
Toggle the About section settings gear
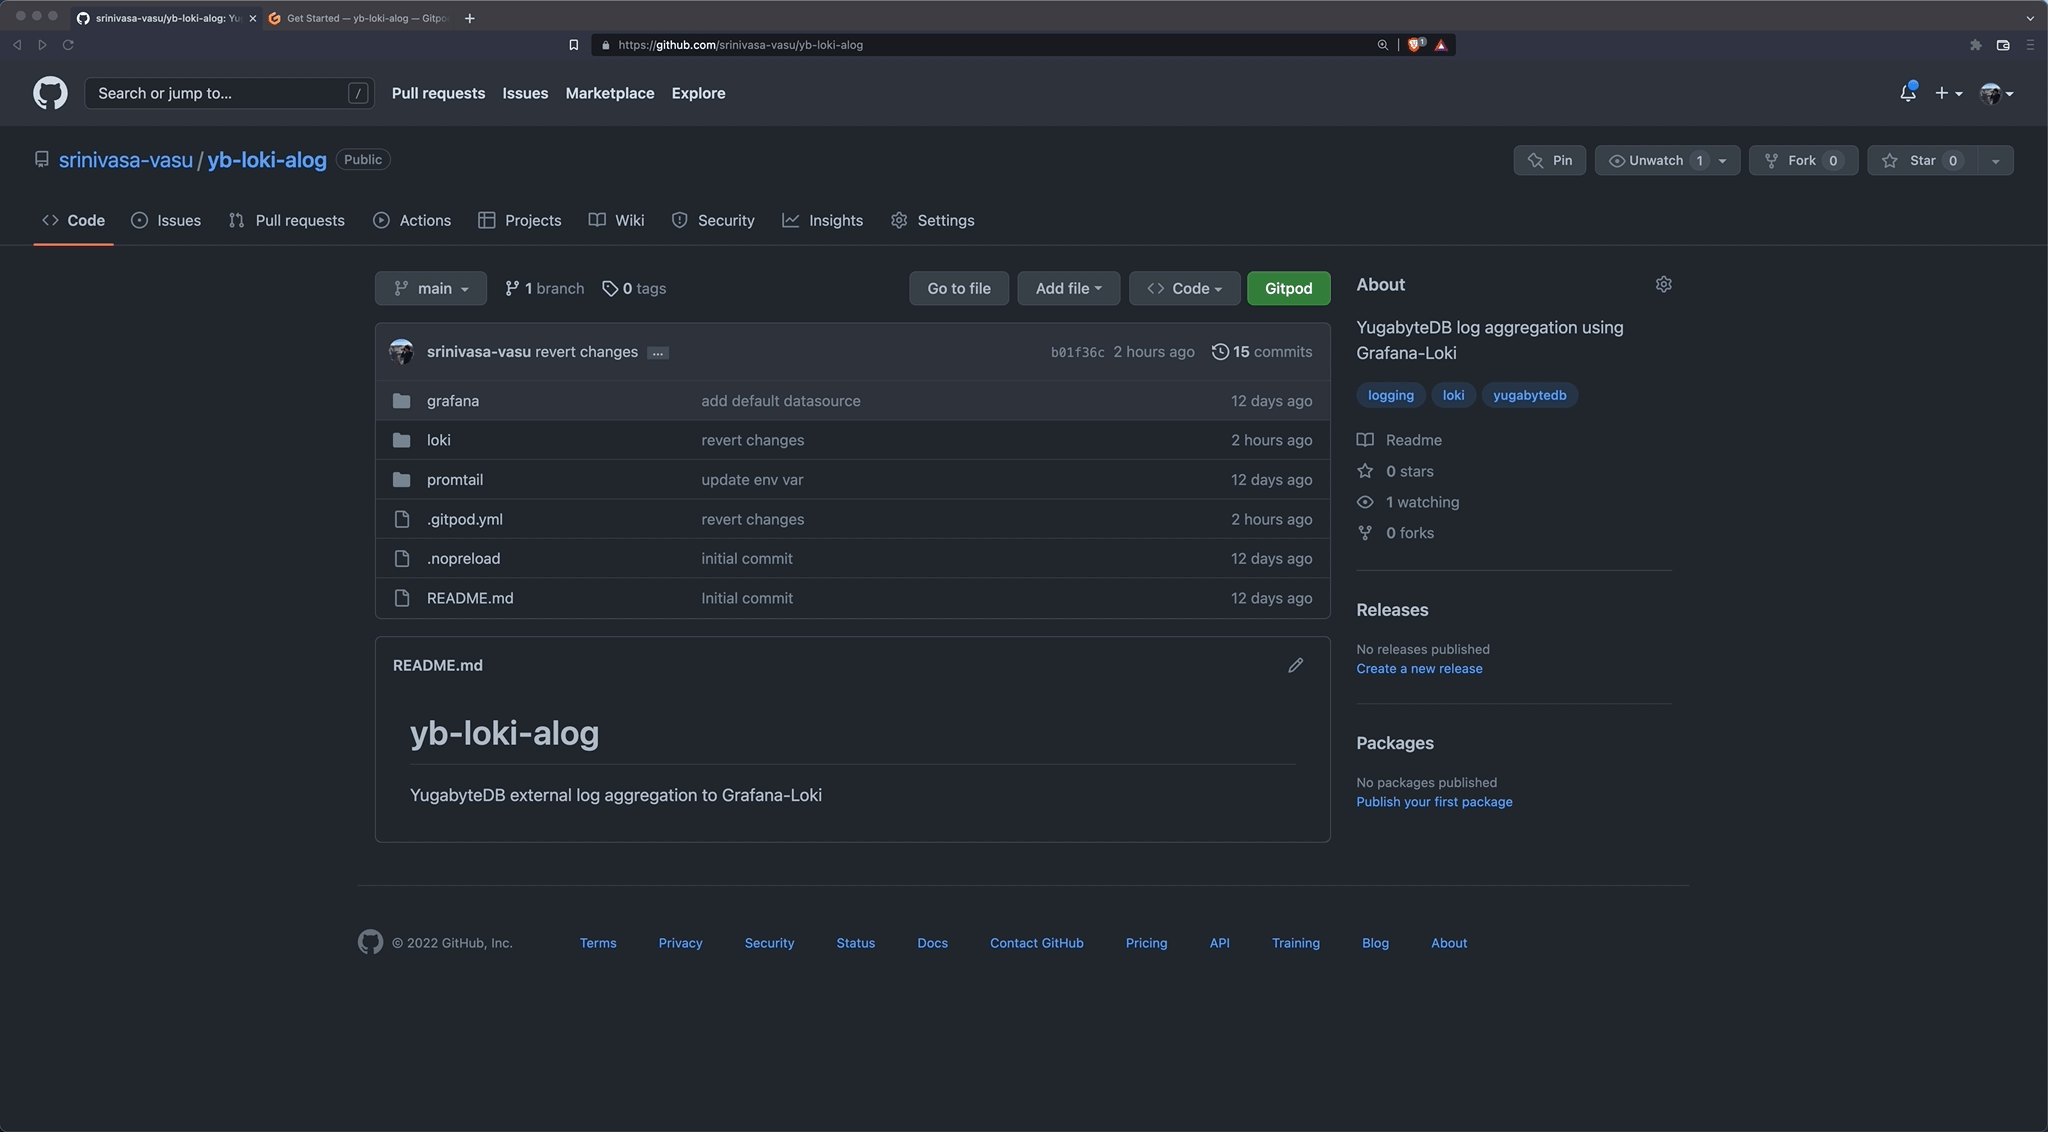tap(1663, 284)
